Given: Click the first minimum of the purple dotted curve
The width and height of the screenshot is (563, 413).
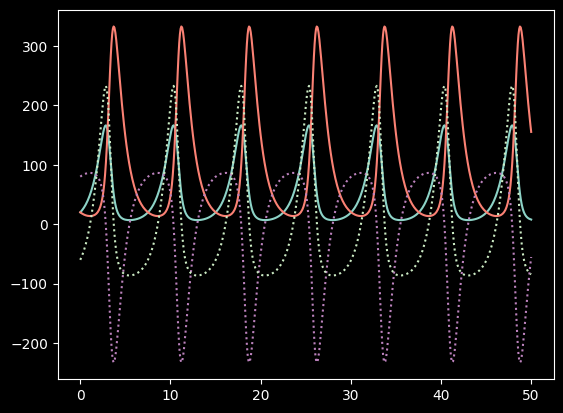Looking at the screenshot, I should pos(113,361).
